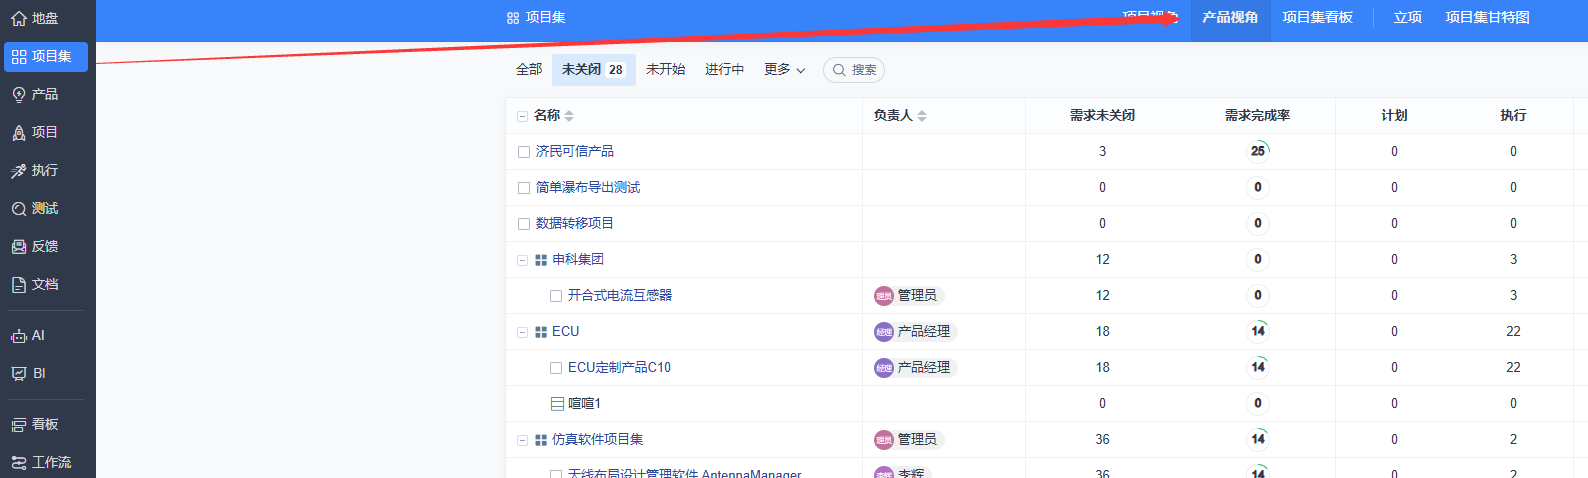Viewport: 1588px width, 478px height.
Task: Collapse the 仿真软件项目集 tree row
Action: pos(522,440)
